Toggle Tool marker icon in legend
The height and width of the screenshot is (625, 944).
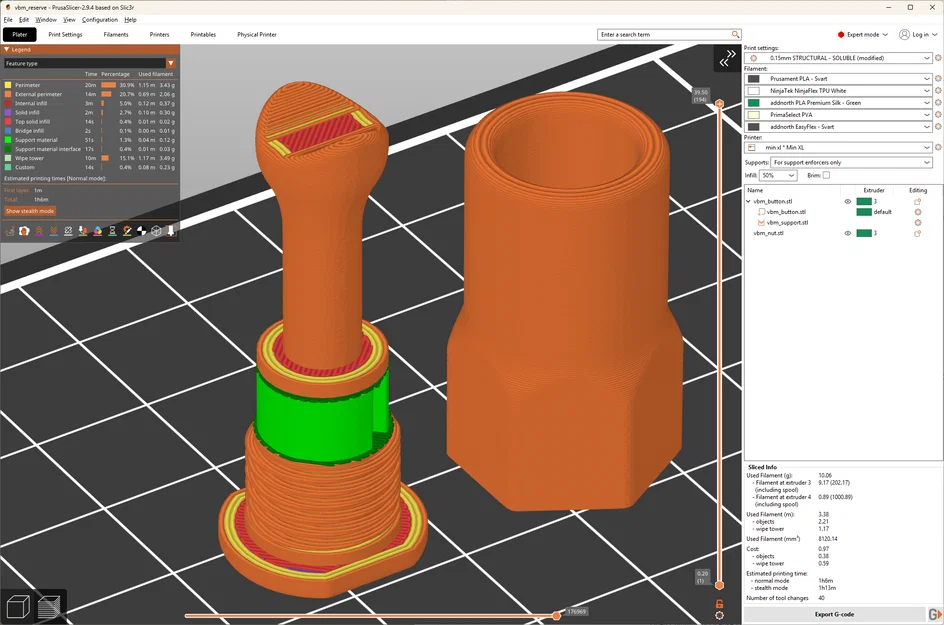[x=171, y=231]
